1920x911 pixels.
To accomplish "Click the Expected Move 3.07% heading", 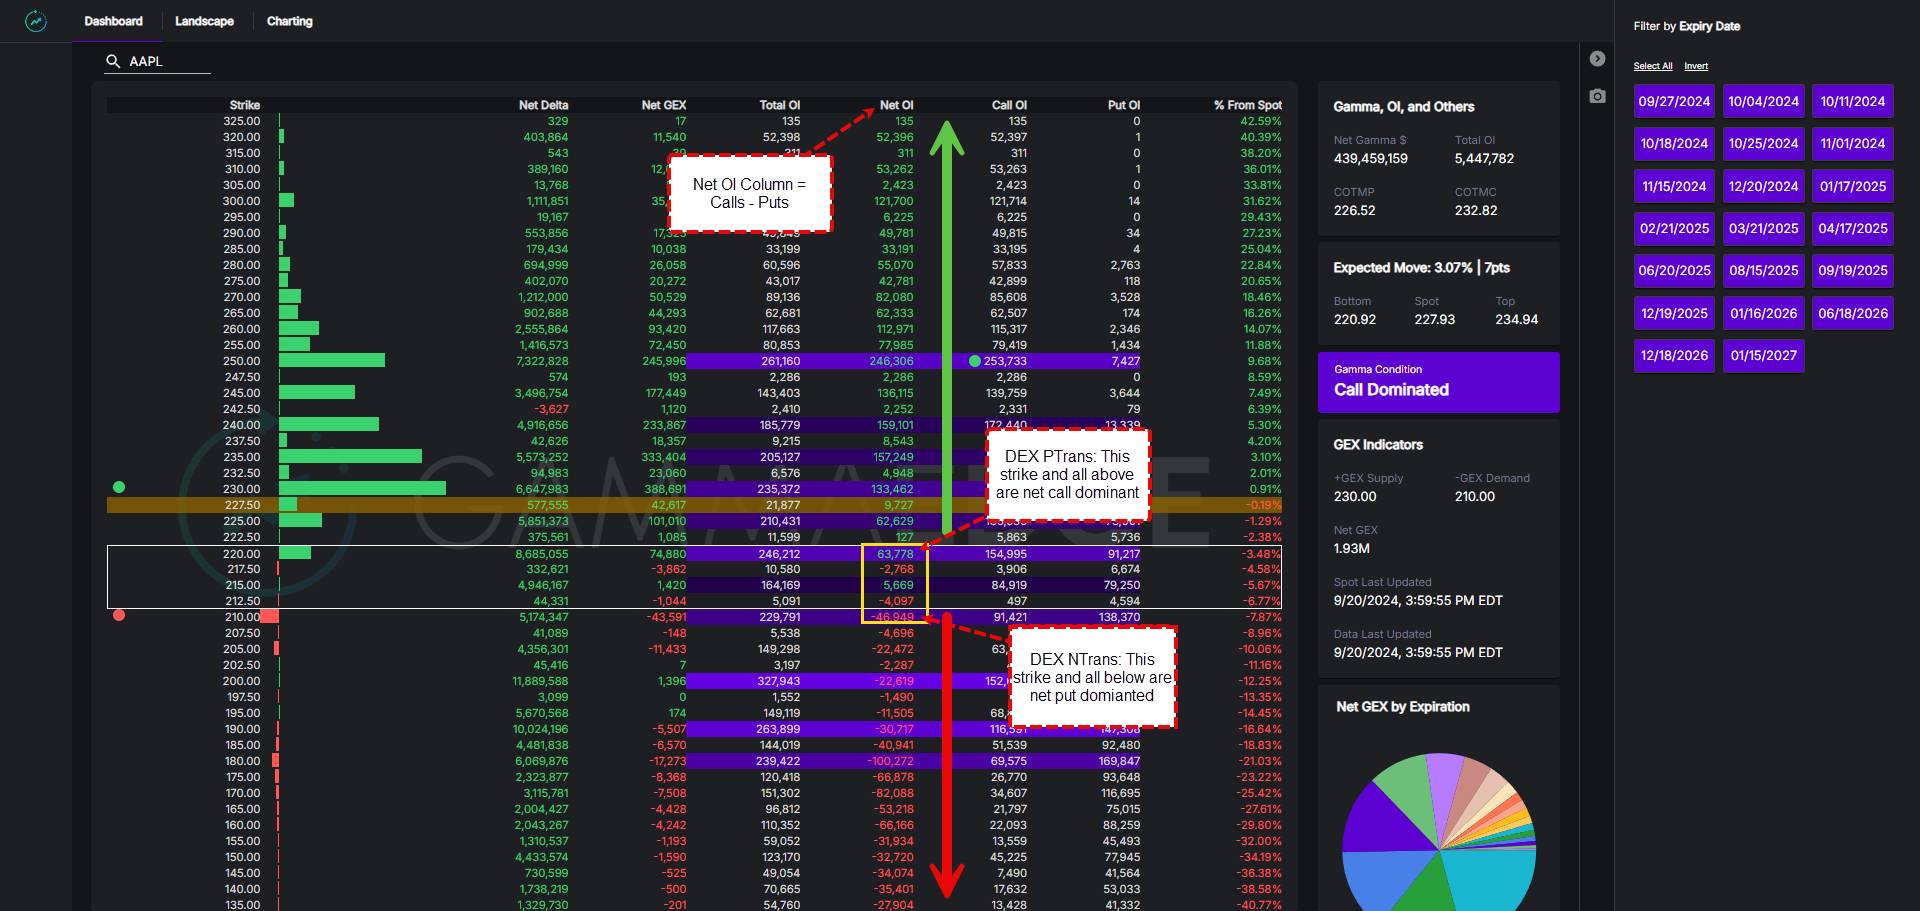I will 1421,268.
